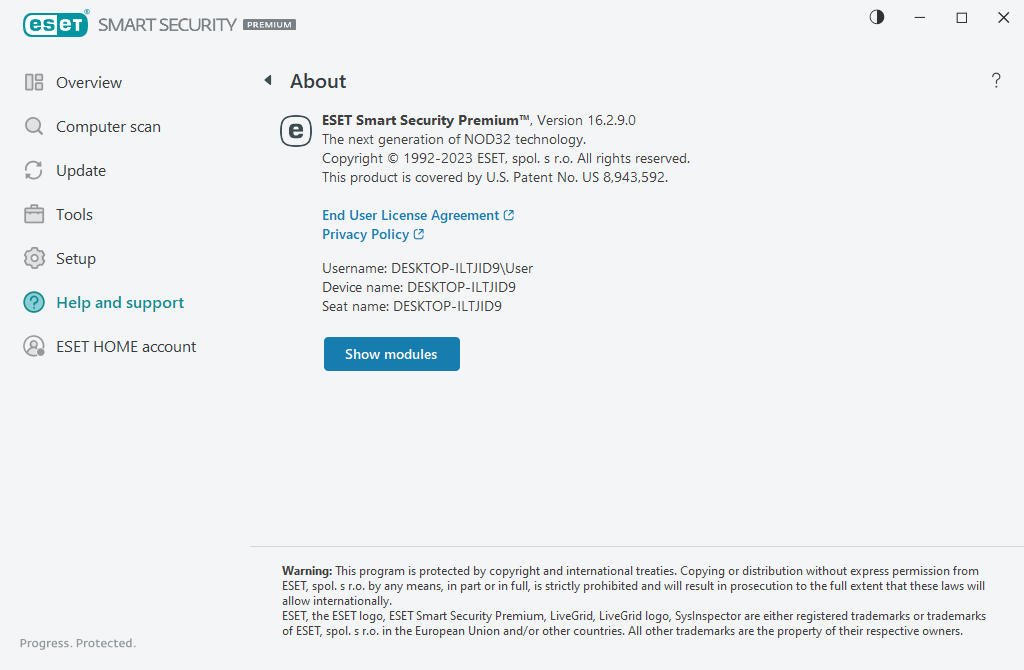
Task: Go to the Update section
Action: click(x=81, y=171)
